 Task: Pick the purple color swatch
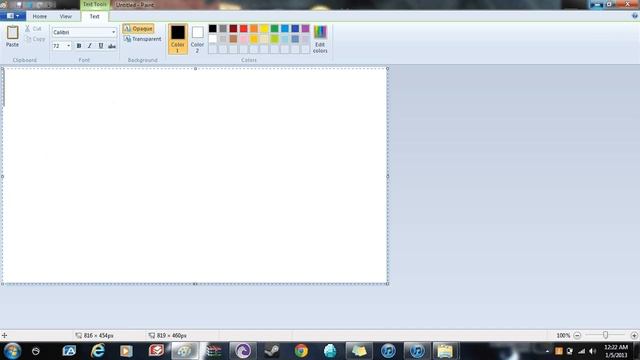point(305,29)
